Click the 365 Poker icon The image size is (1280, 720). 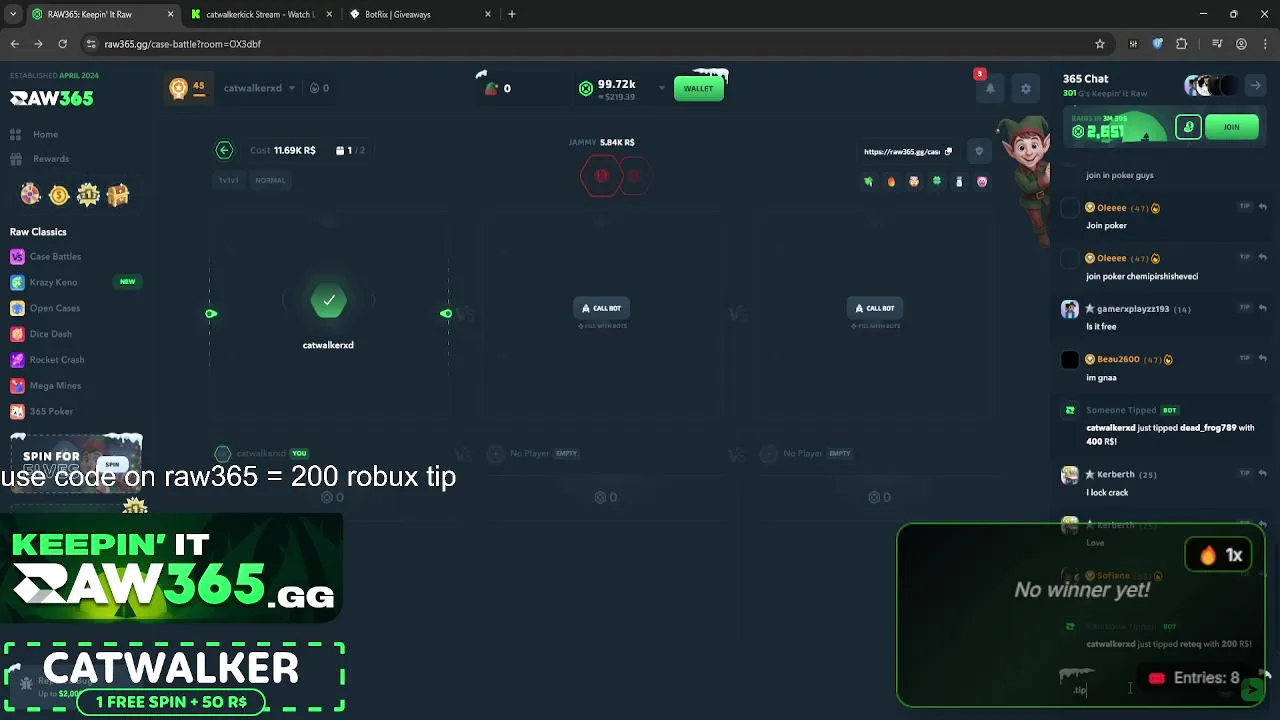(x=17, y=412)
